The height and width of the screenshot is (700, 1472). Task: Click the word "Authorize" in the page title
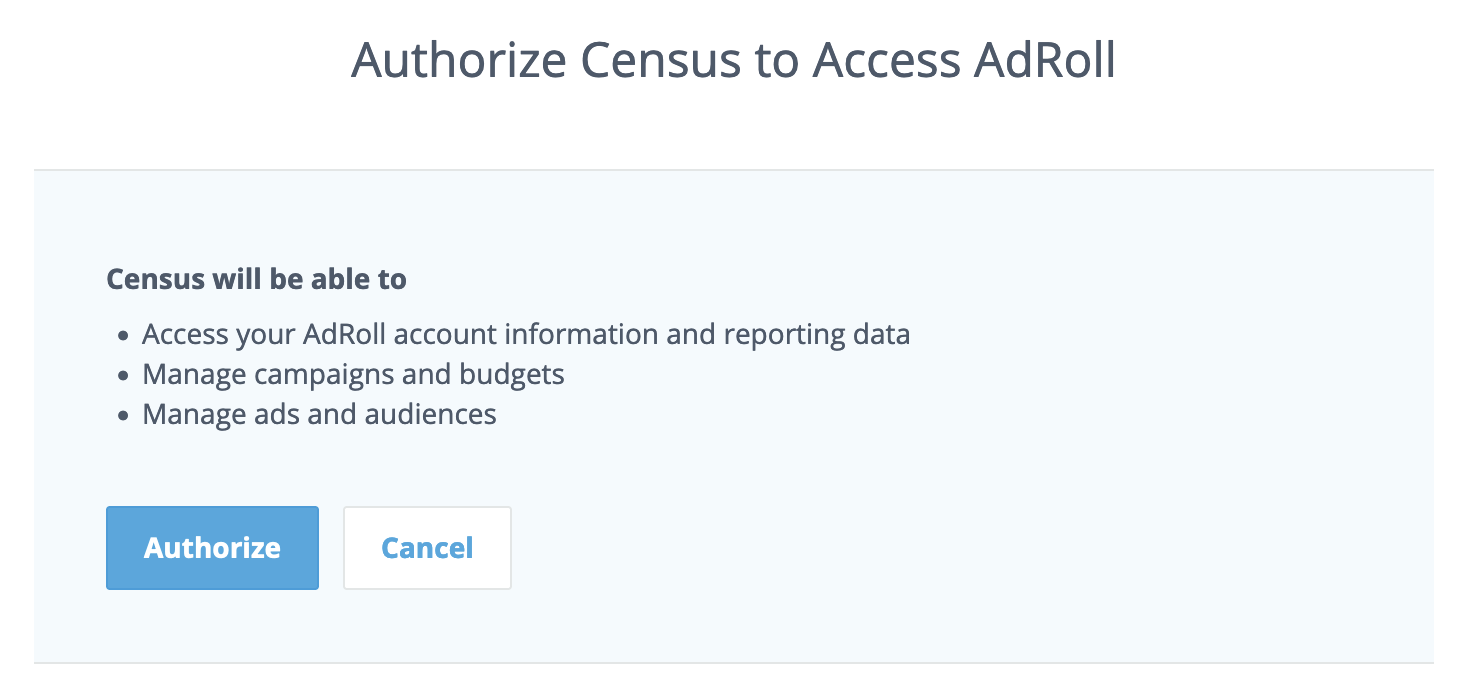pyautogui.click(x=459, y=61)
